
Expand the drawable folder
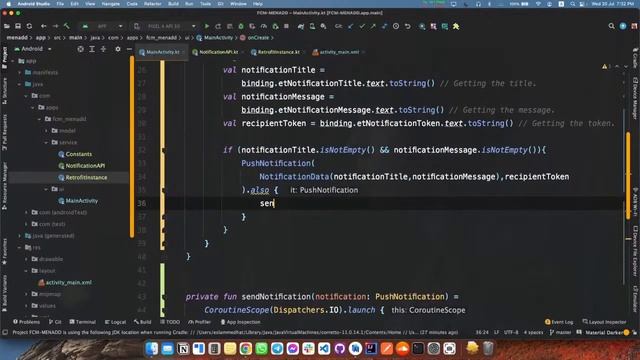(x=27, y=259)
